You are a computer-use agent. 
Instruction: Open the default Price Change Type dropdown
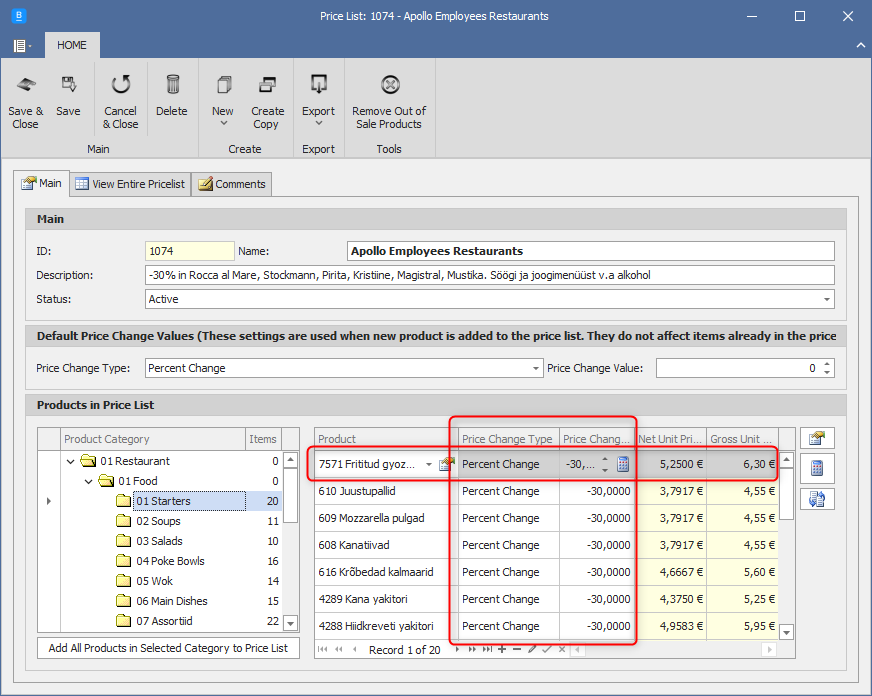(535, 368)
